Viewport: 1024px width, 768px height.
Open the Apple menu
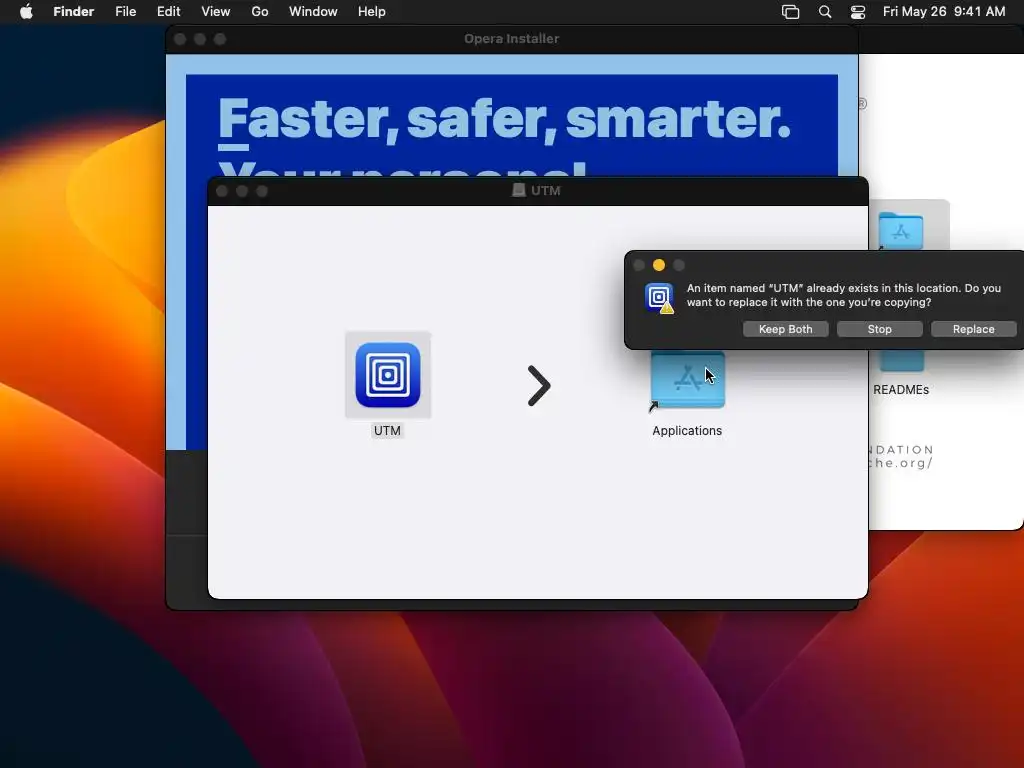click(x=26, y=12)
